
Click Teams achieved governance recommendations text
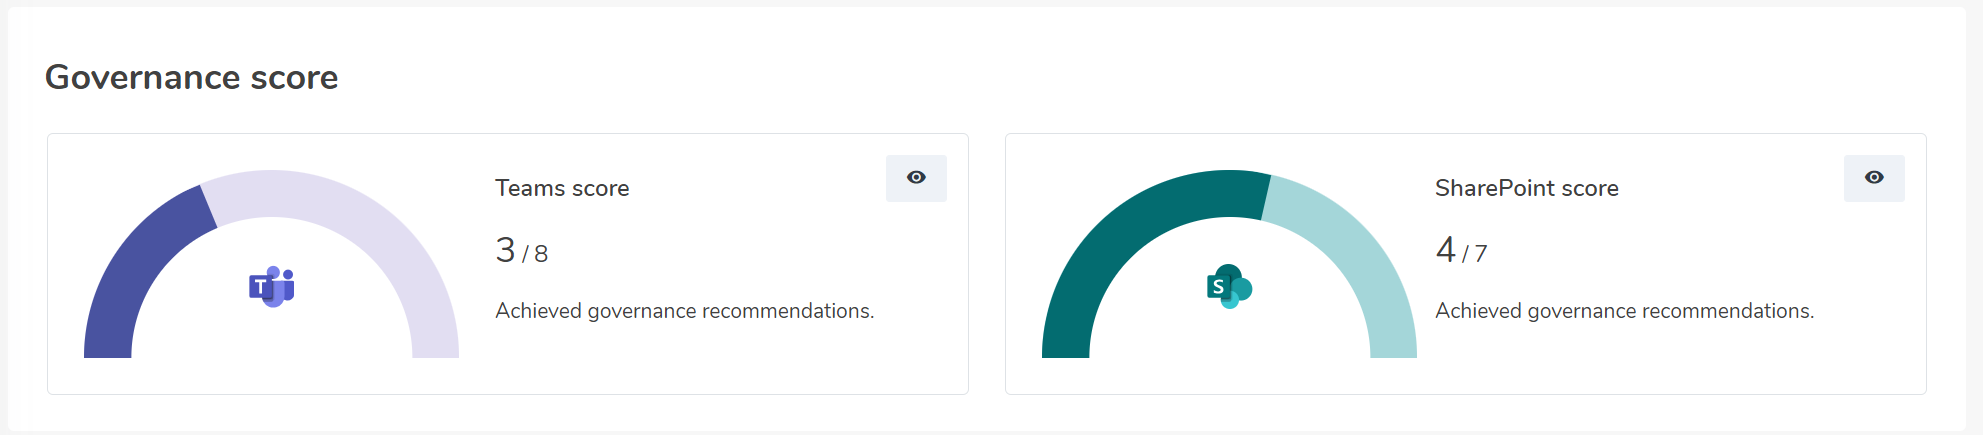pyautogui.click(x=685, y=311)
